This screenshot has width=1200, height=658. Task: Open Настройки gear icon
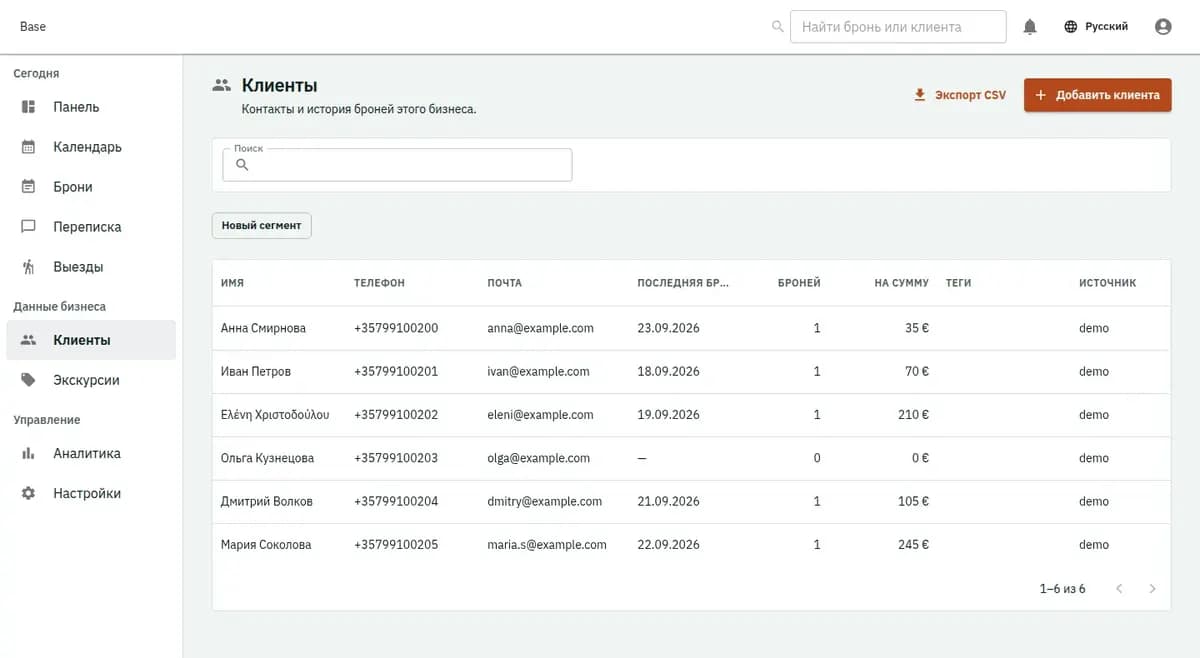click(29, 493)
